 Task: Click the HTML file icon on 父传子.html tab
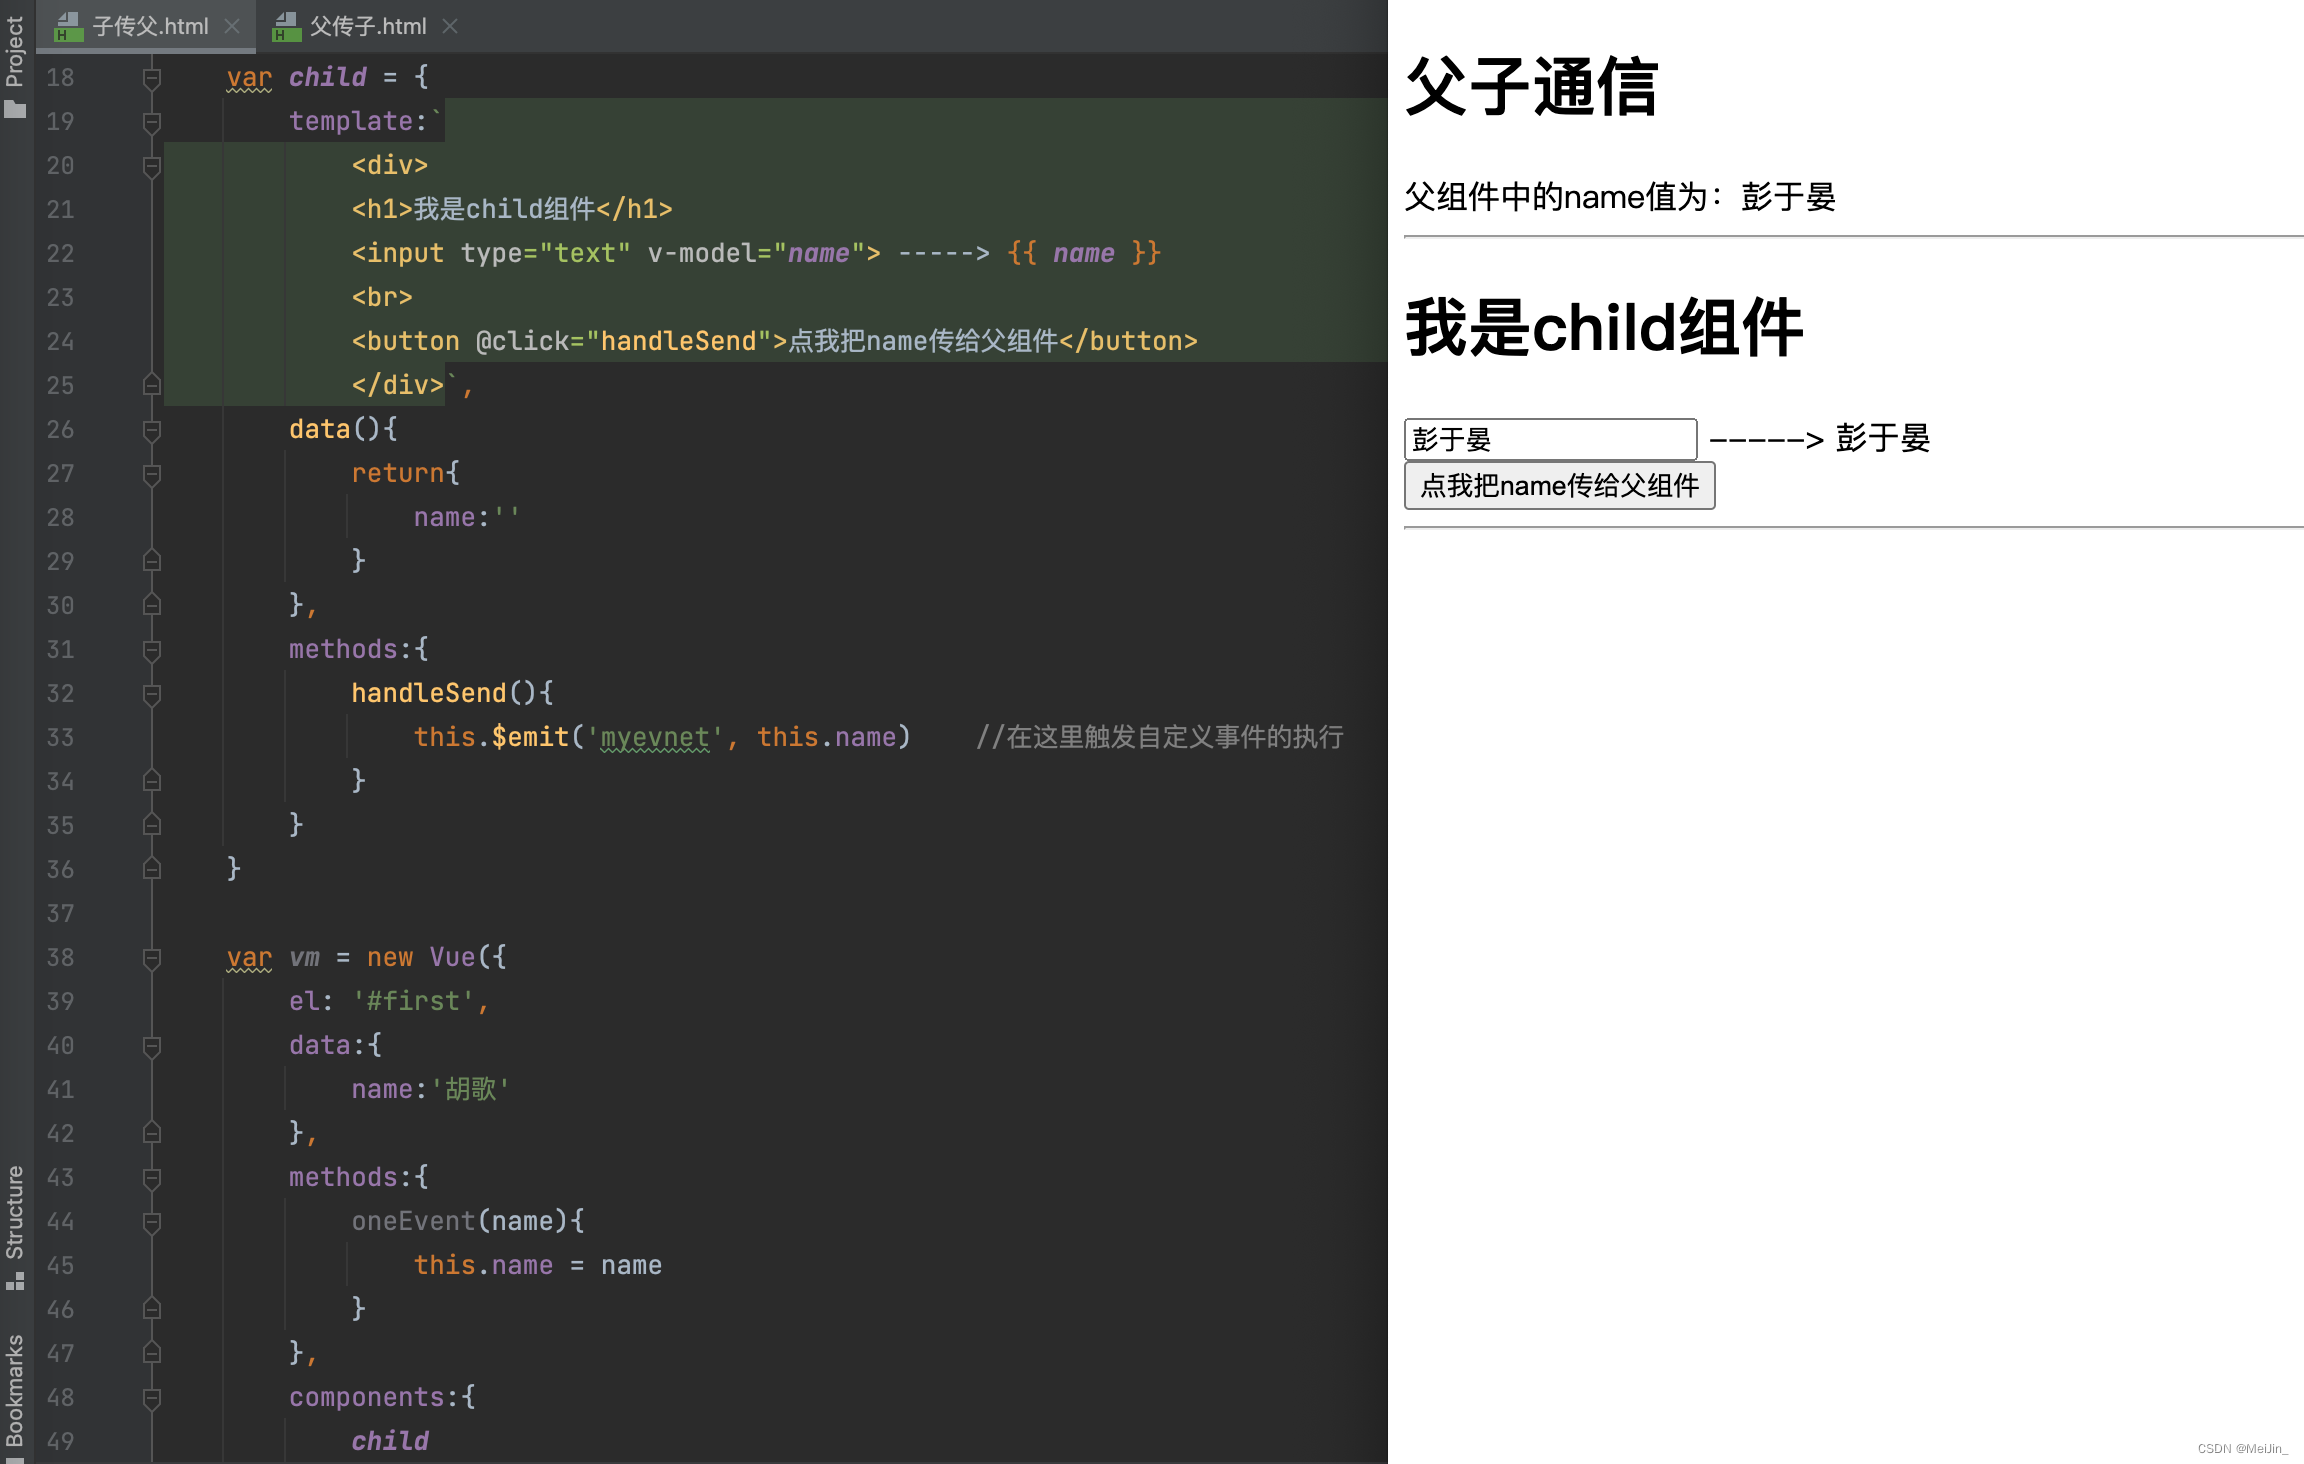coord(286,26)
